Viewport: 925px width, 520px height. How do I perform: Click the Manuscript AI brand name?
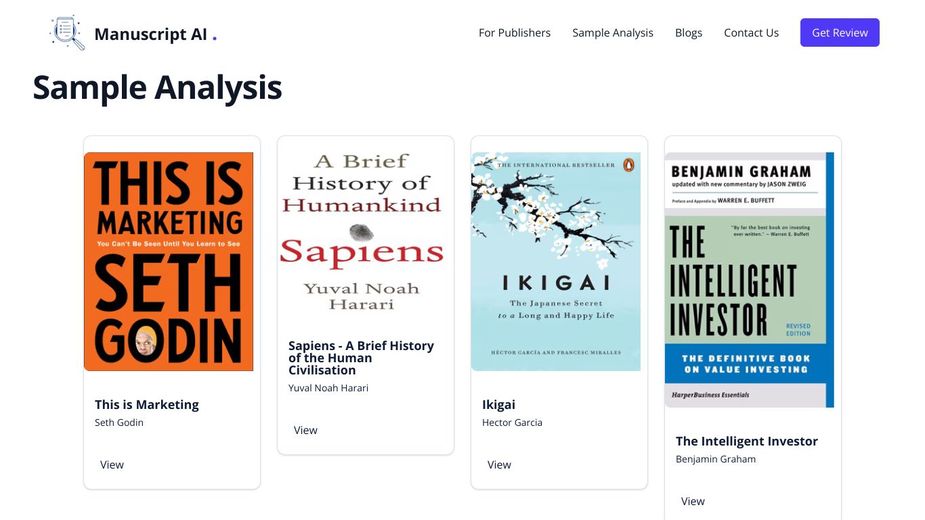[151, 34]
